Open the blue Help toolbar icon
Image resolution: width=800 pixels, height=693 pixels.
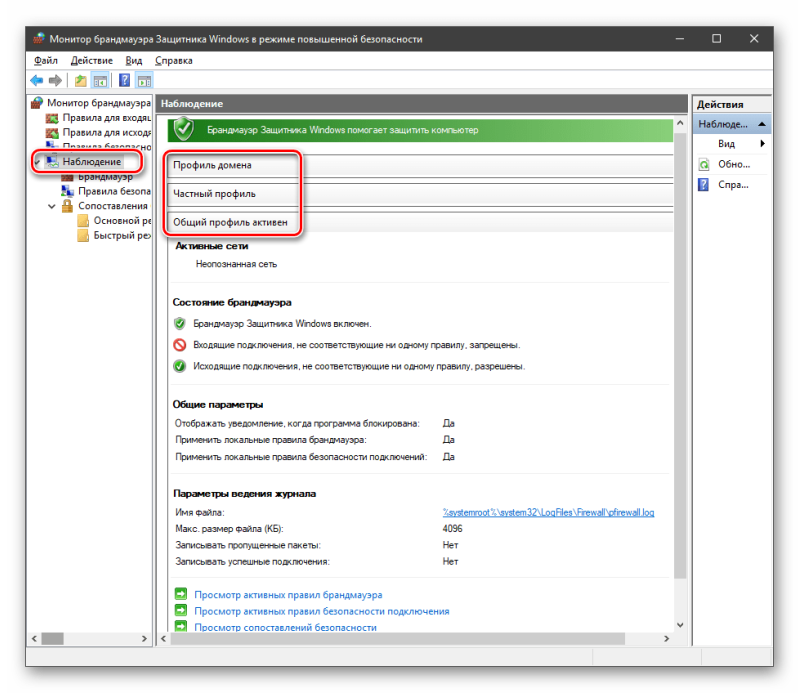pyautogui.click(x=124, y=80)
